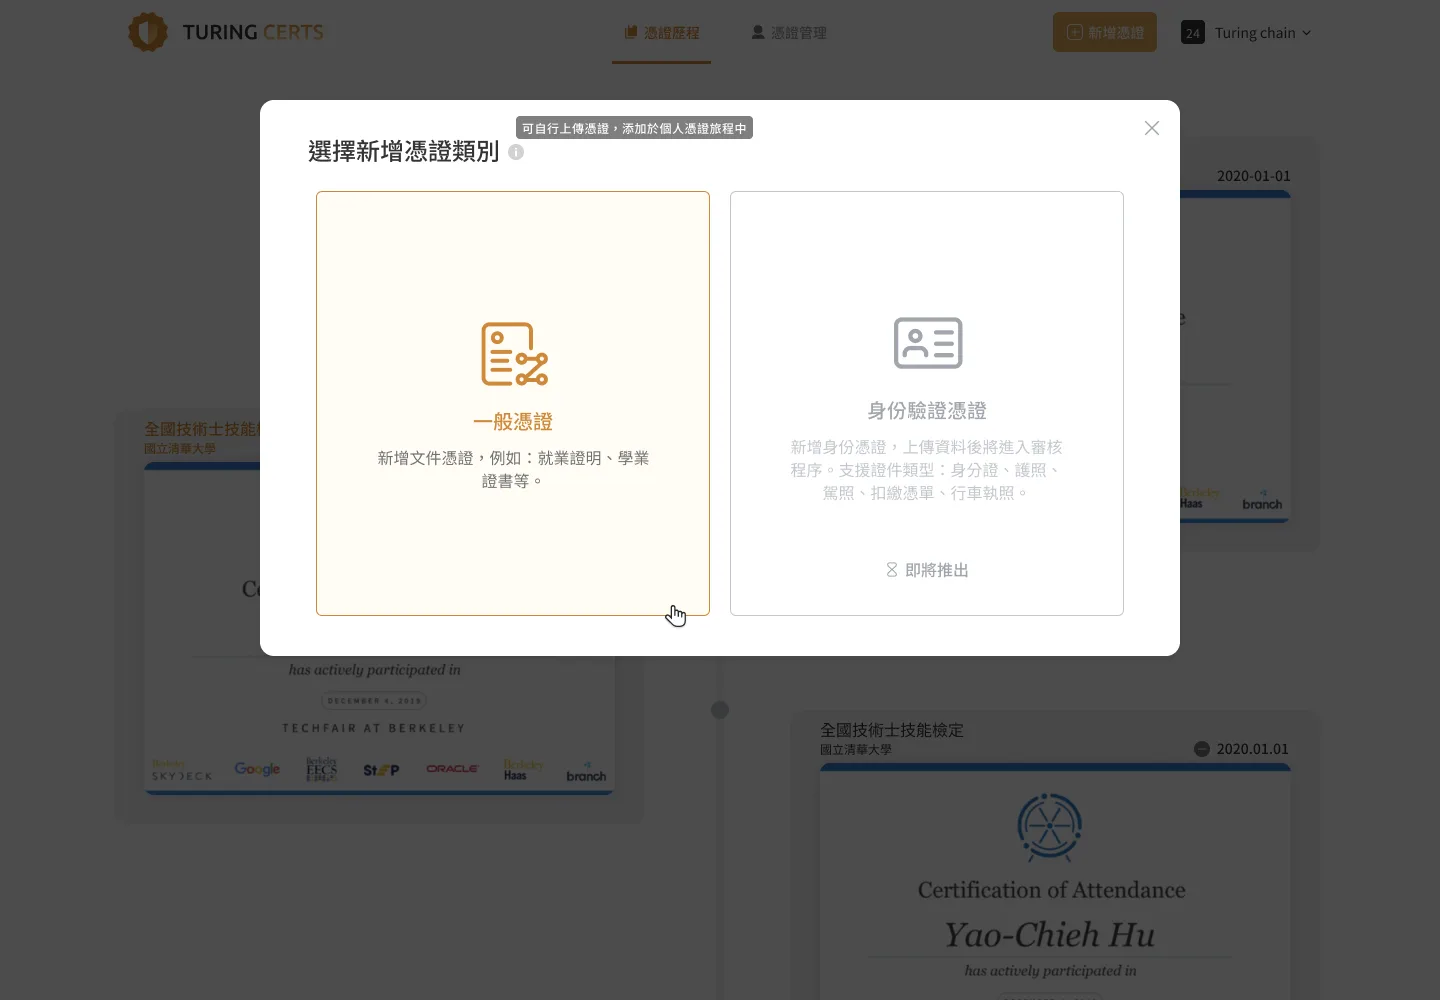Click the avatar badge labeled 24
Screen dimensions: 1440x1000
coord(1193,32)
